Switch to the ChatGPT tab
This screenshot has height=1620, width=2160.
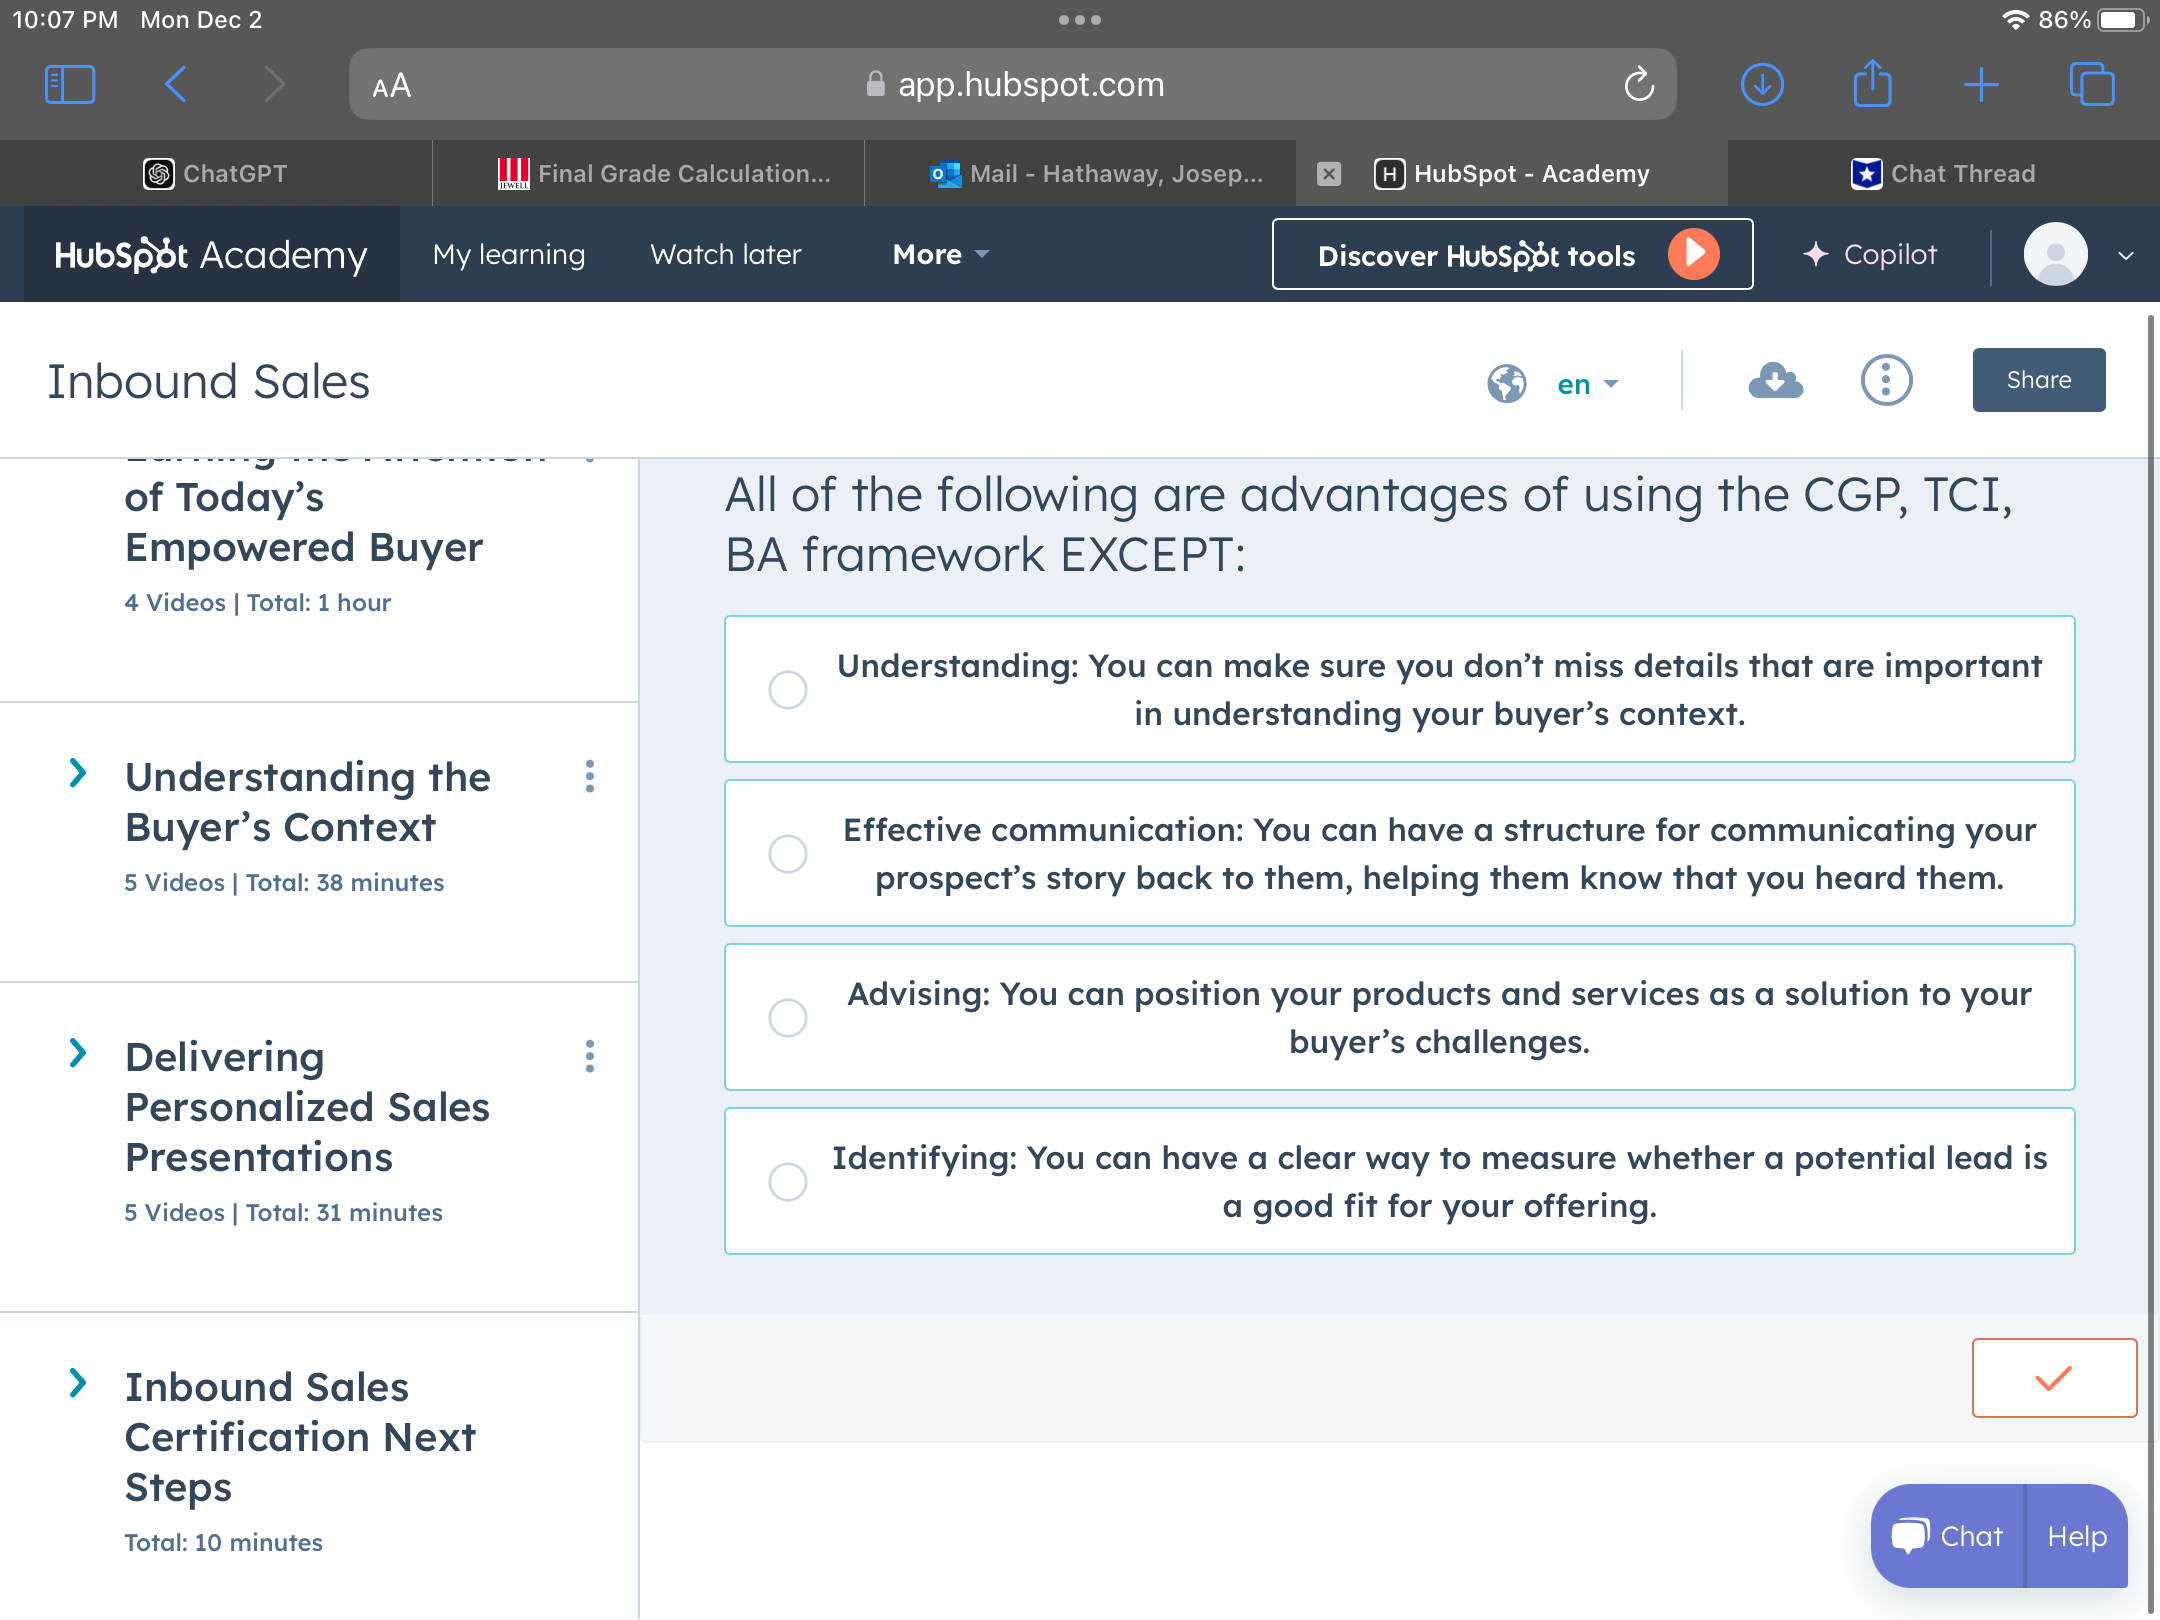216,174
